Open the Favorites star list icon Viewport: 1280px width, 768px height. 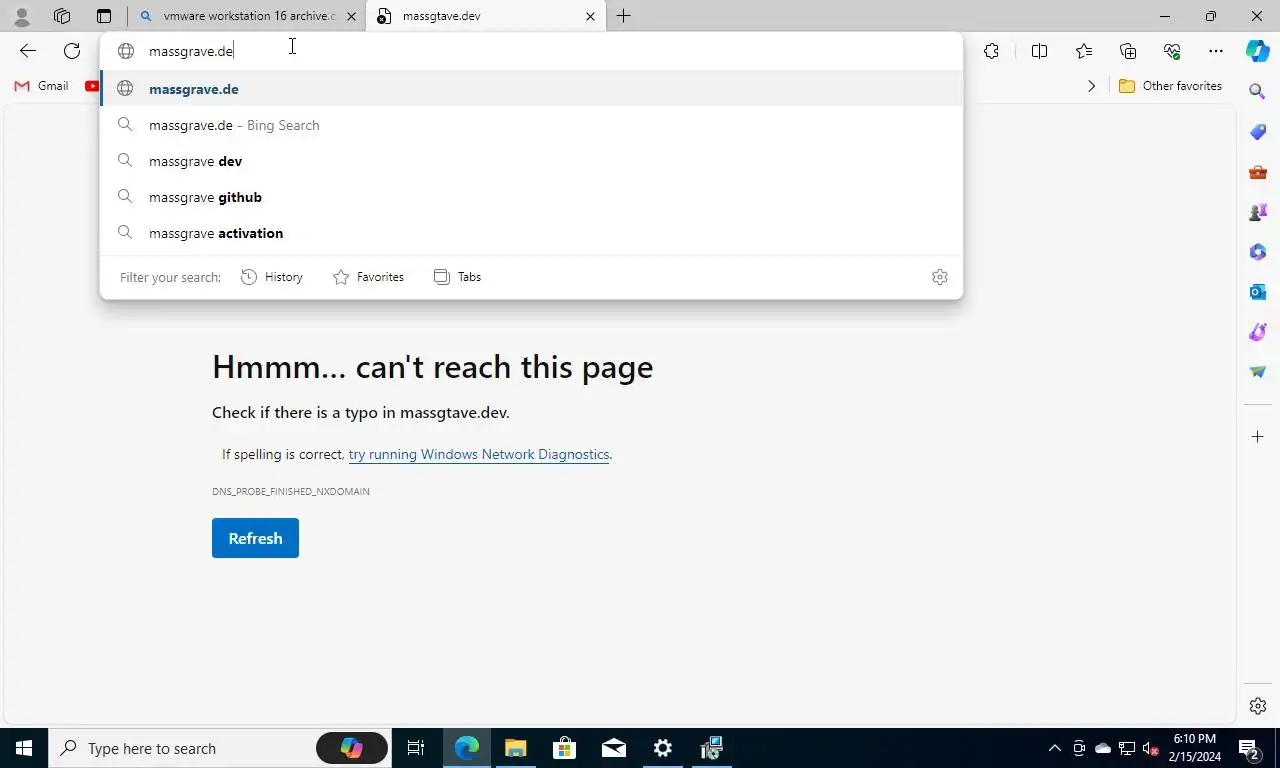click(1084, 51)
